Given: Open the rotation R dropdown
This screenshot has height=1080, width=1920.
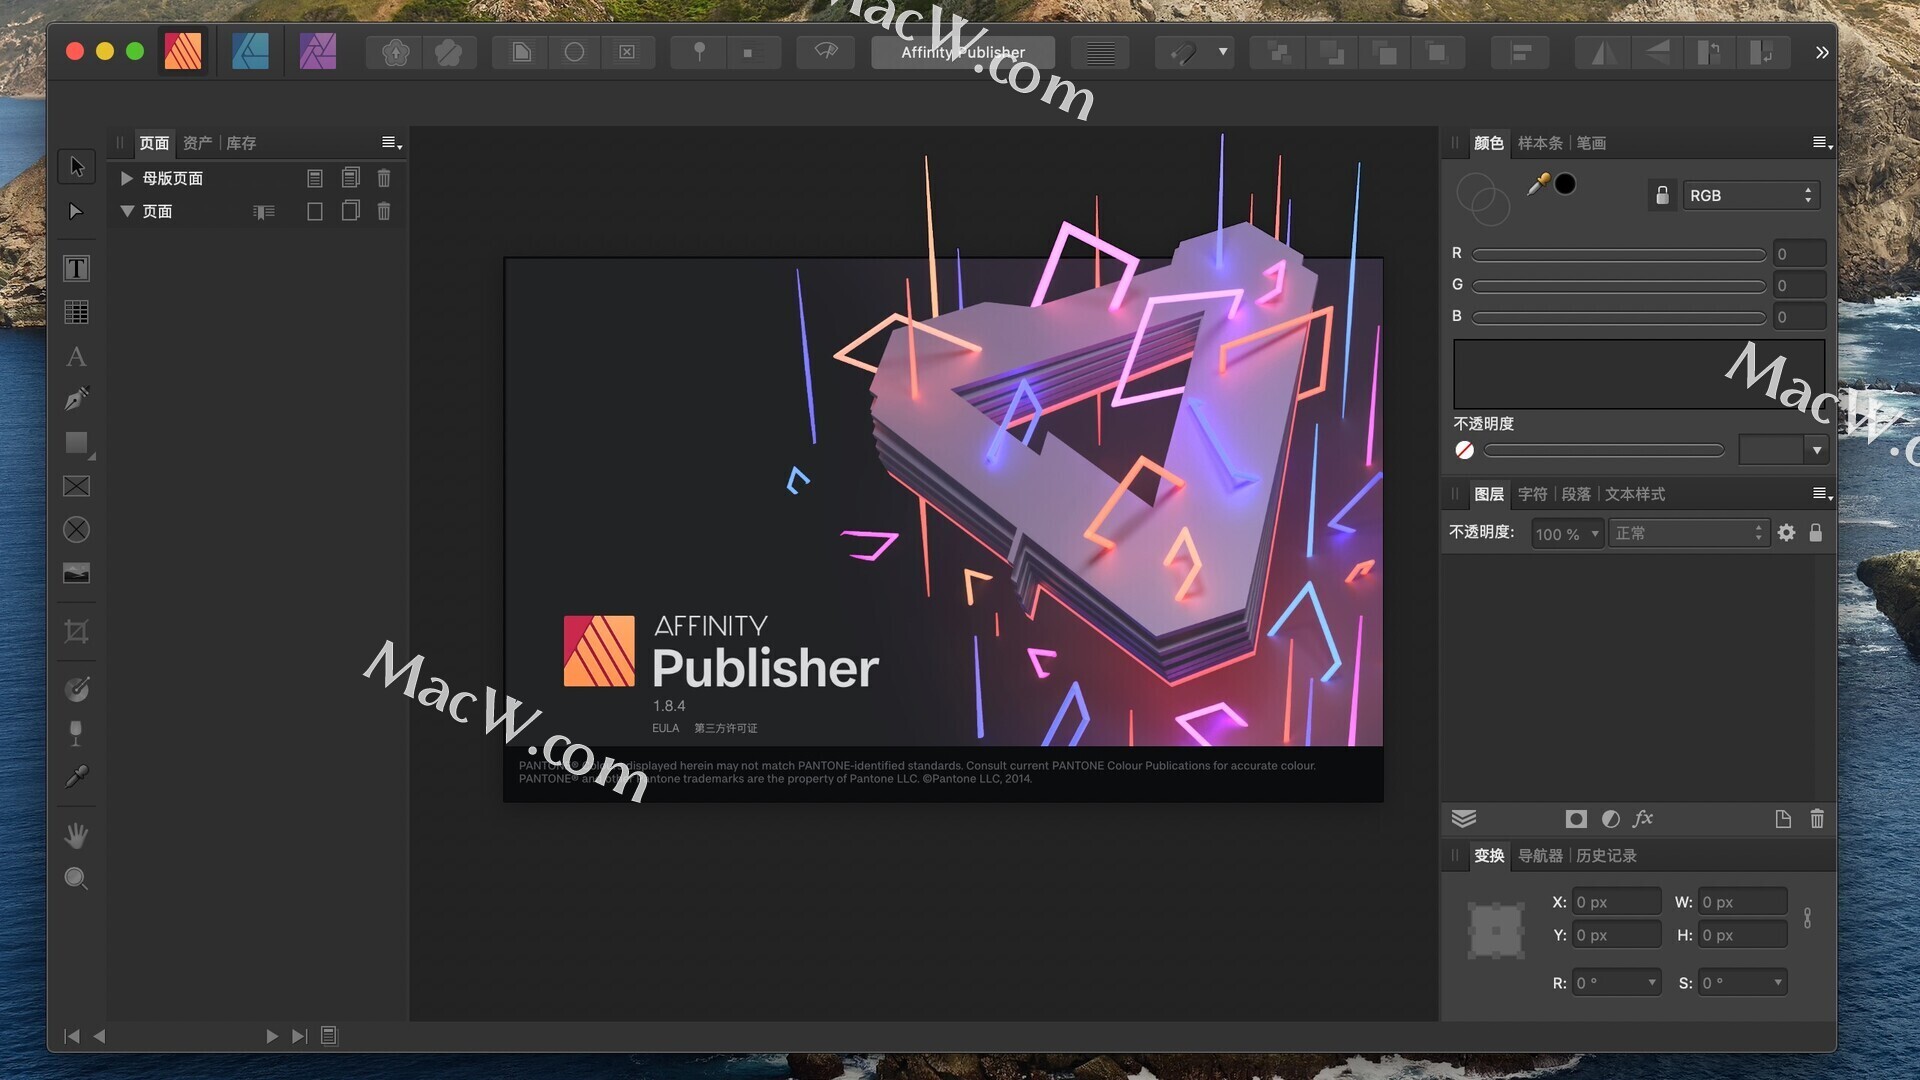Looking at the screenshot, I should 1652,983.
